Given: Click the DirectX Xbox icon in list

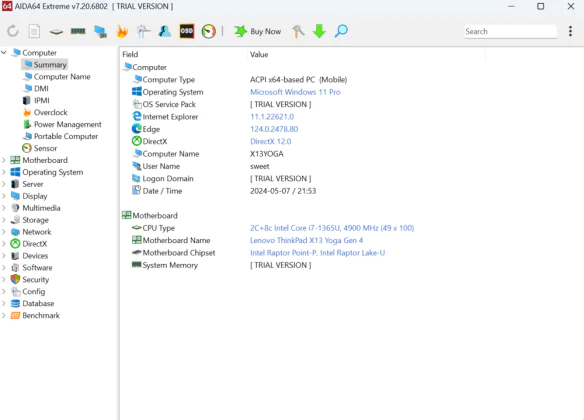Looking at the screenshot, I should pos(137,141).
